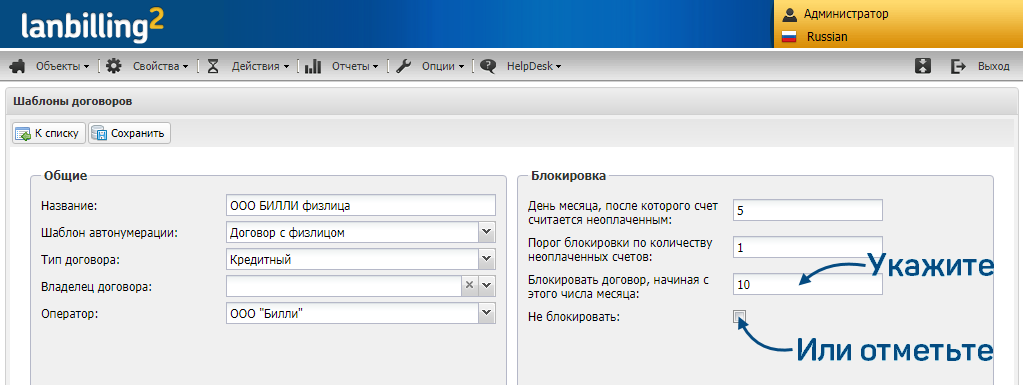Screen dimensions: 1023x385
Task: Click the Название input field
Action: pos(361,205)
